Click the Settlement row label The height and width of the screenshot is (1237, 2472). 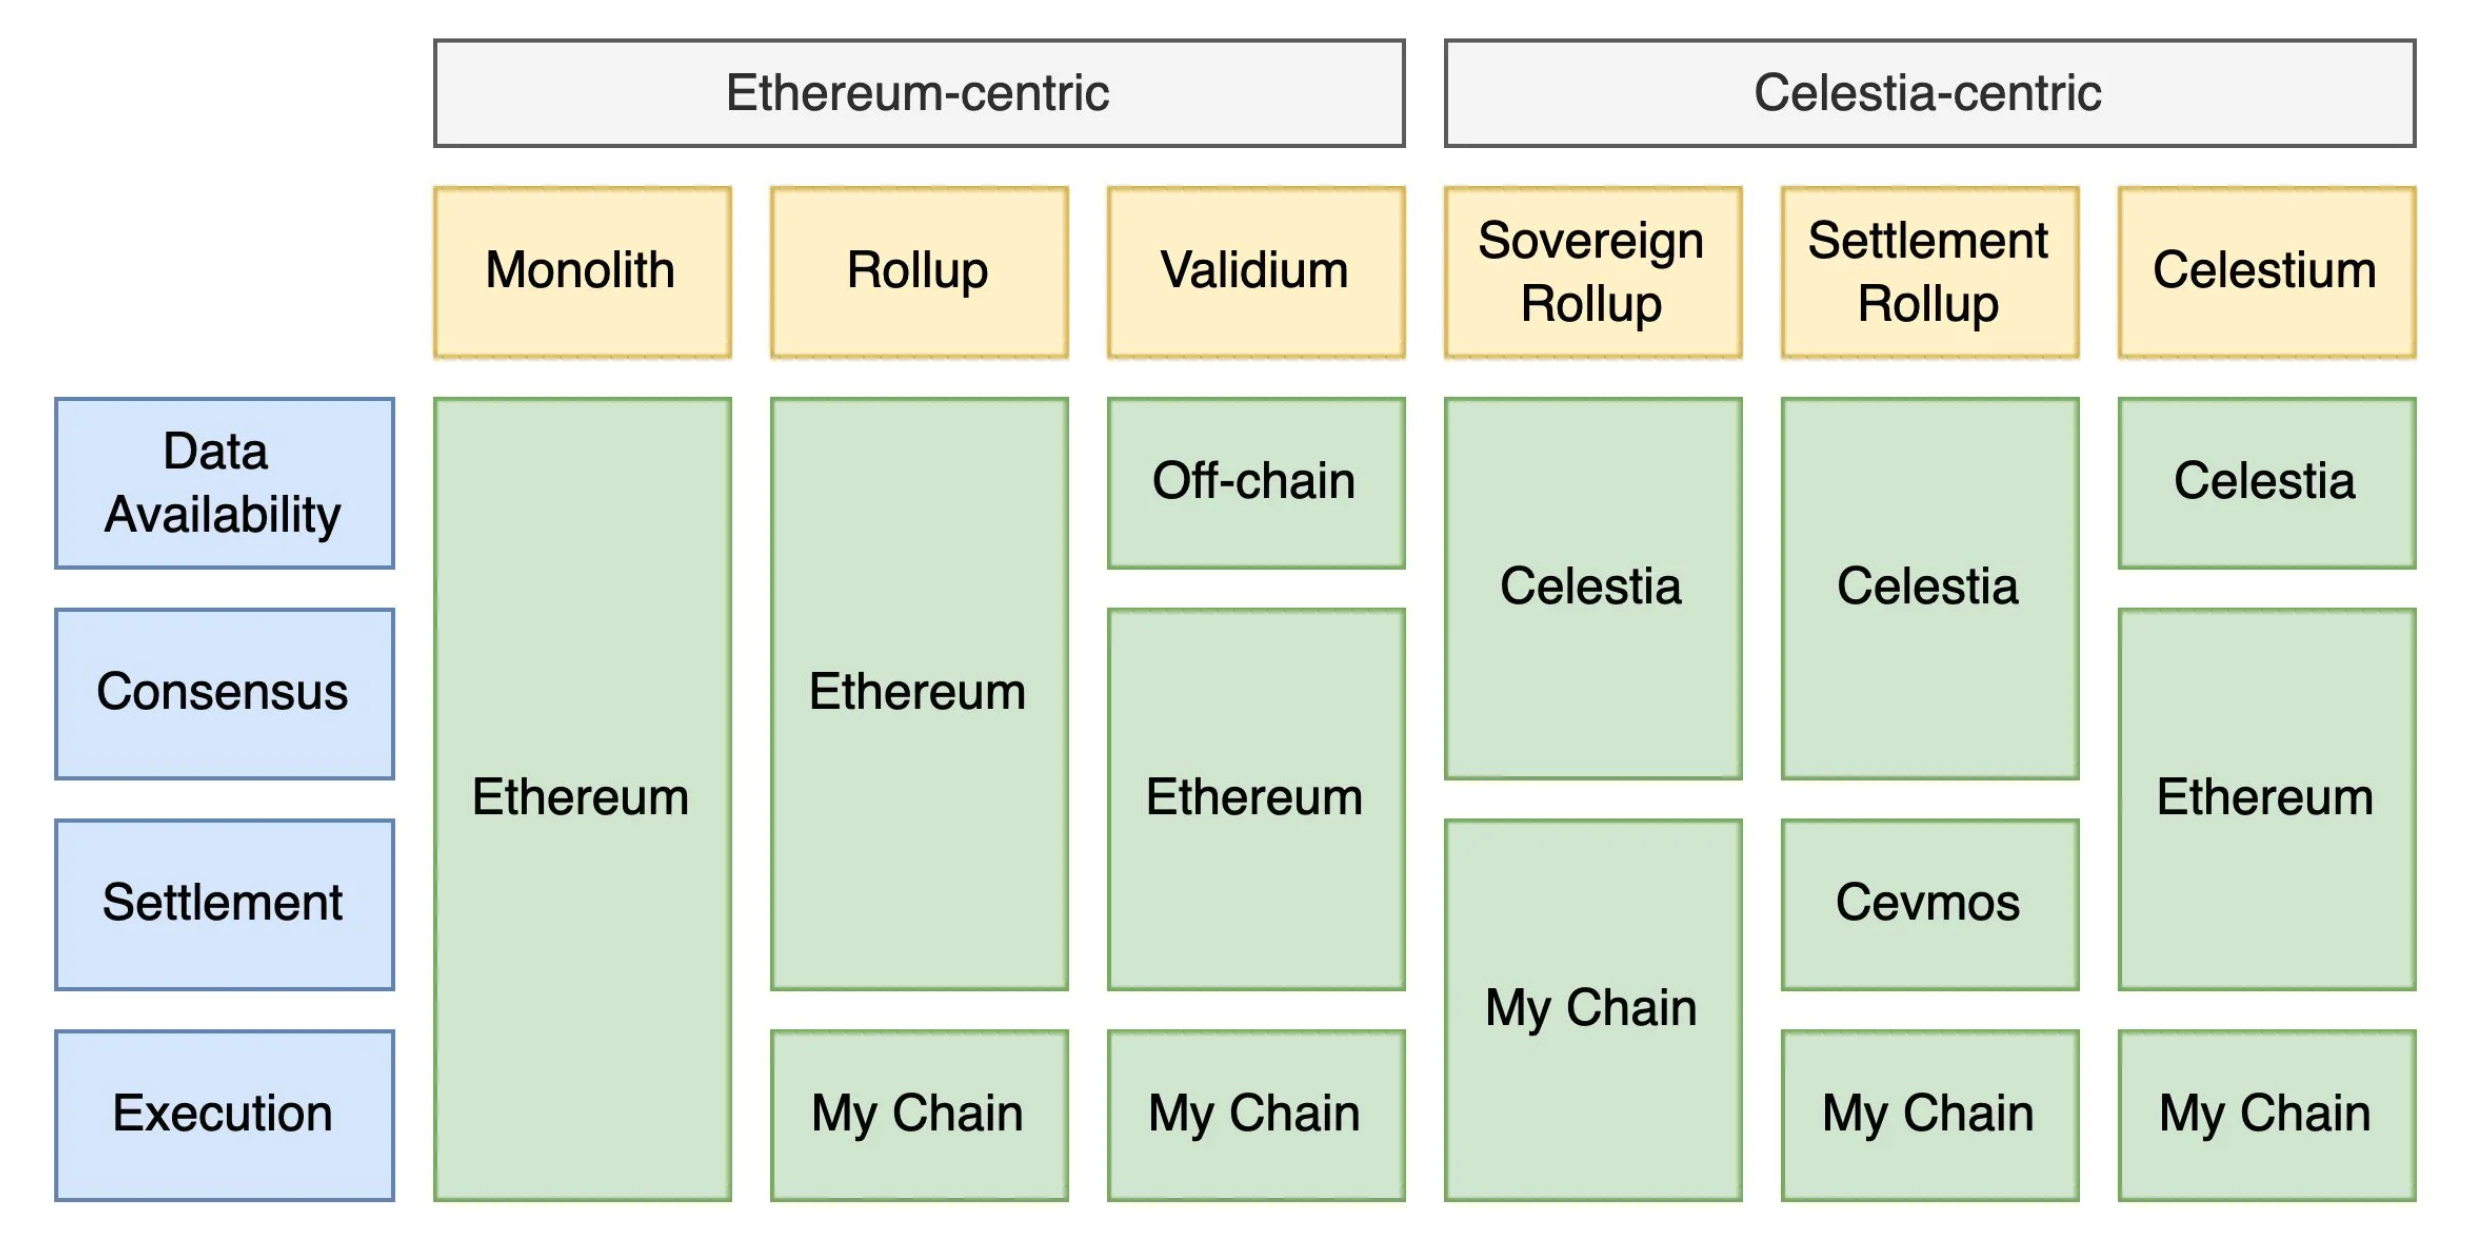point(225,905)
